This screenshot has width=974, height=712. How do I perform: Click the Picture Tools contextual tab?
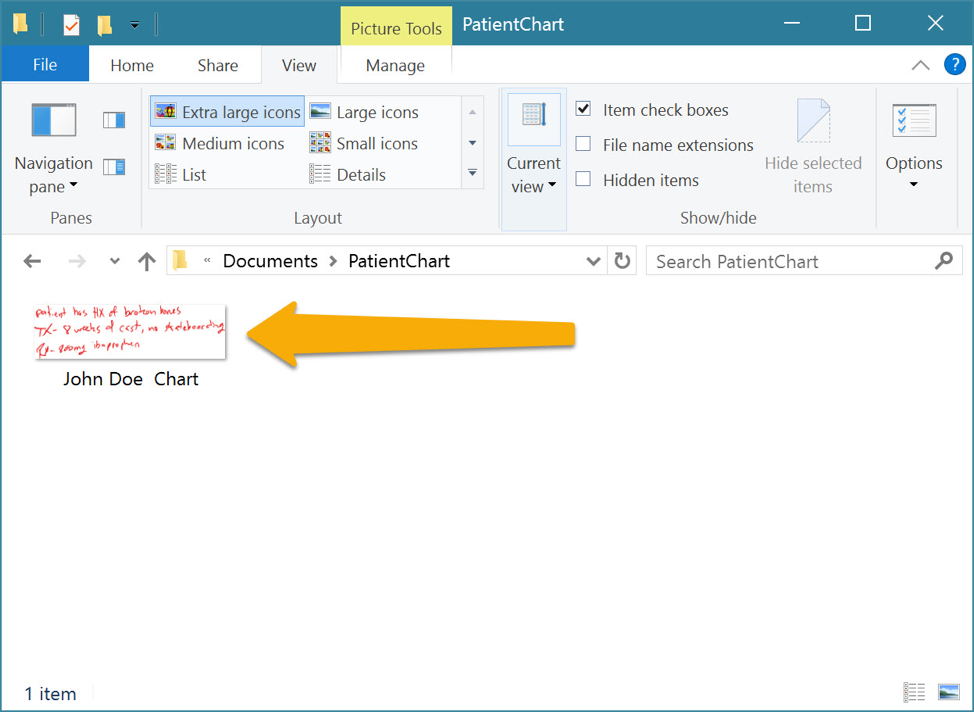tap(396, 27)
